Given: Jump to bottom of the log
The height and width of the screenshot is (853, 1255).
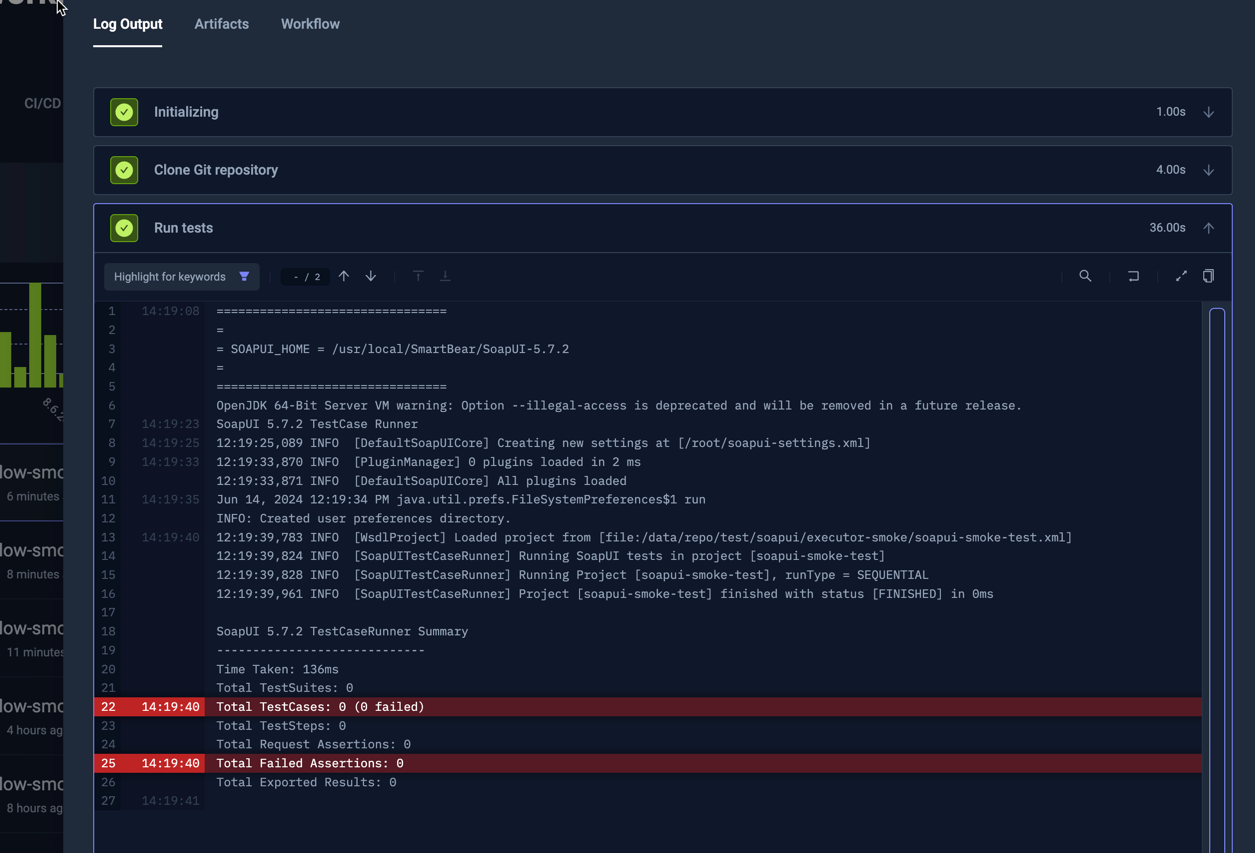Looking at the screenshot, I should tap(445, 276).
